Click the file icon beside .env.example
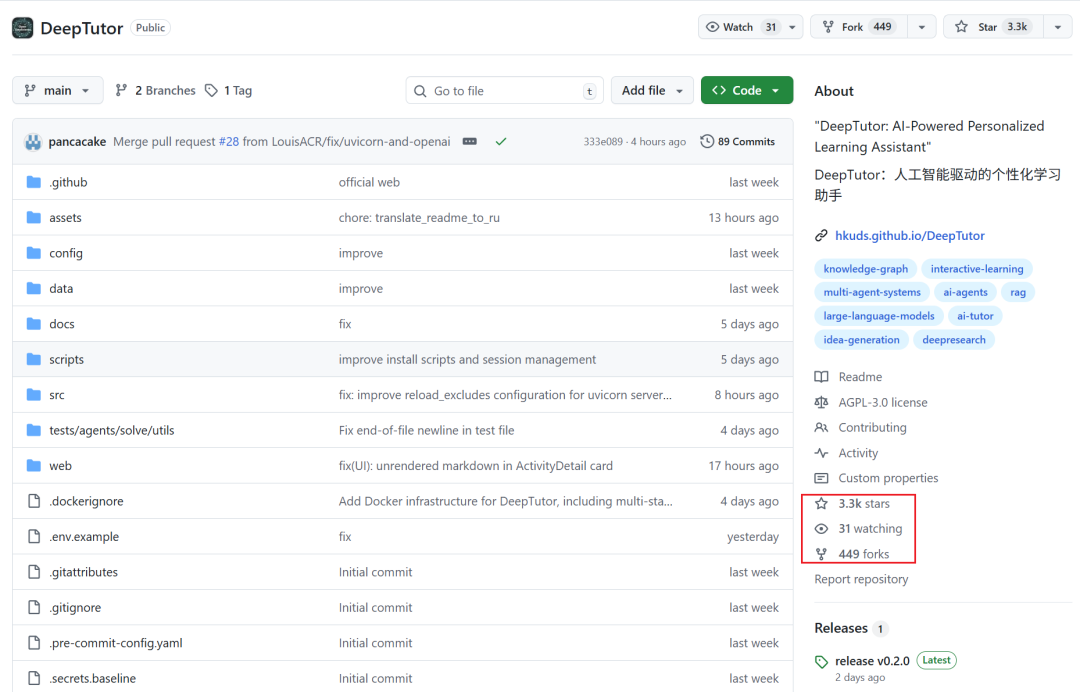The width and height of the screenshot is (1080, 692). (x=34, y=536)
